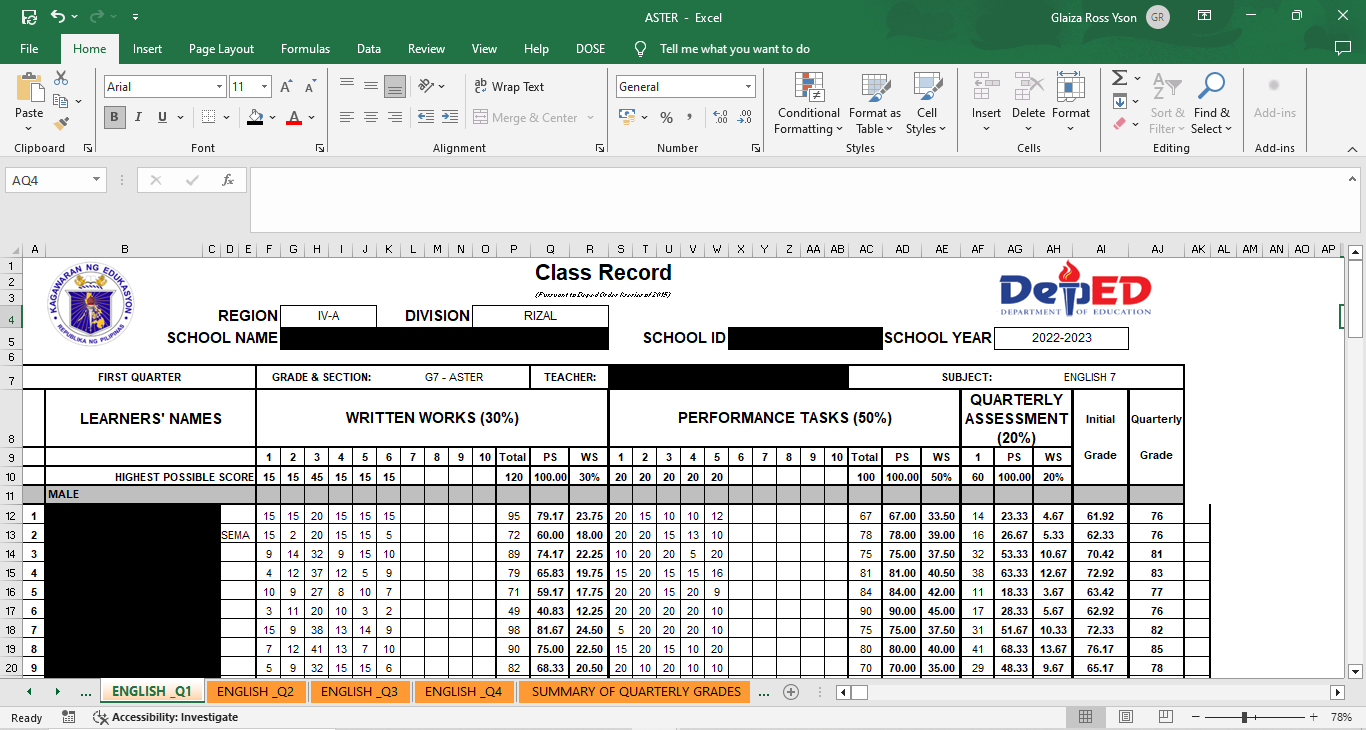Align text right in cell
The width and height of the screenshot is (1366, 730).
tap(395, 117)
